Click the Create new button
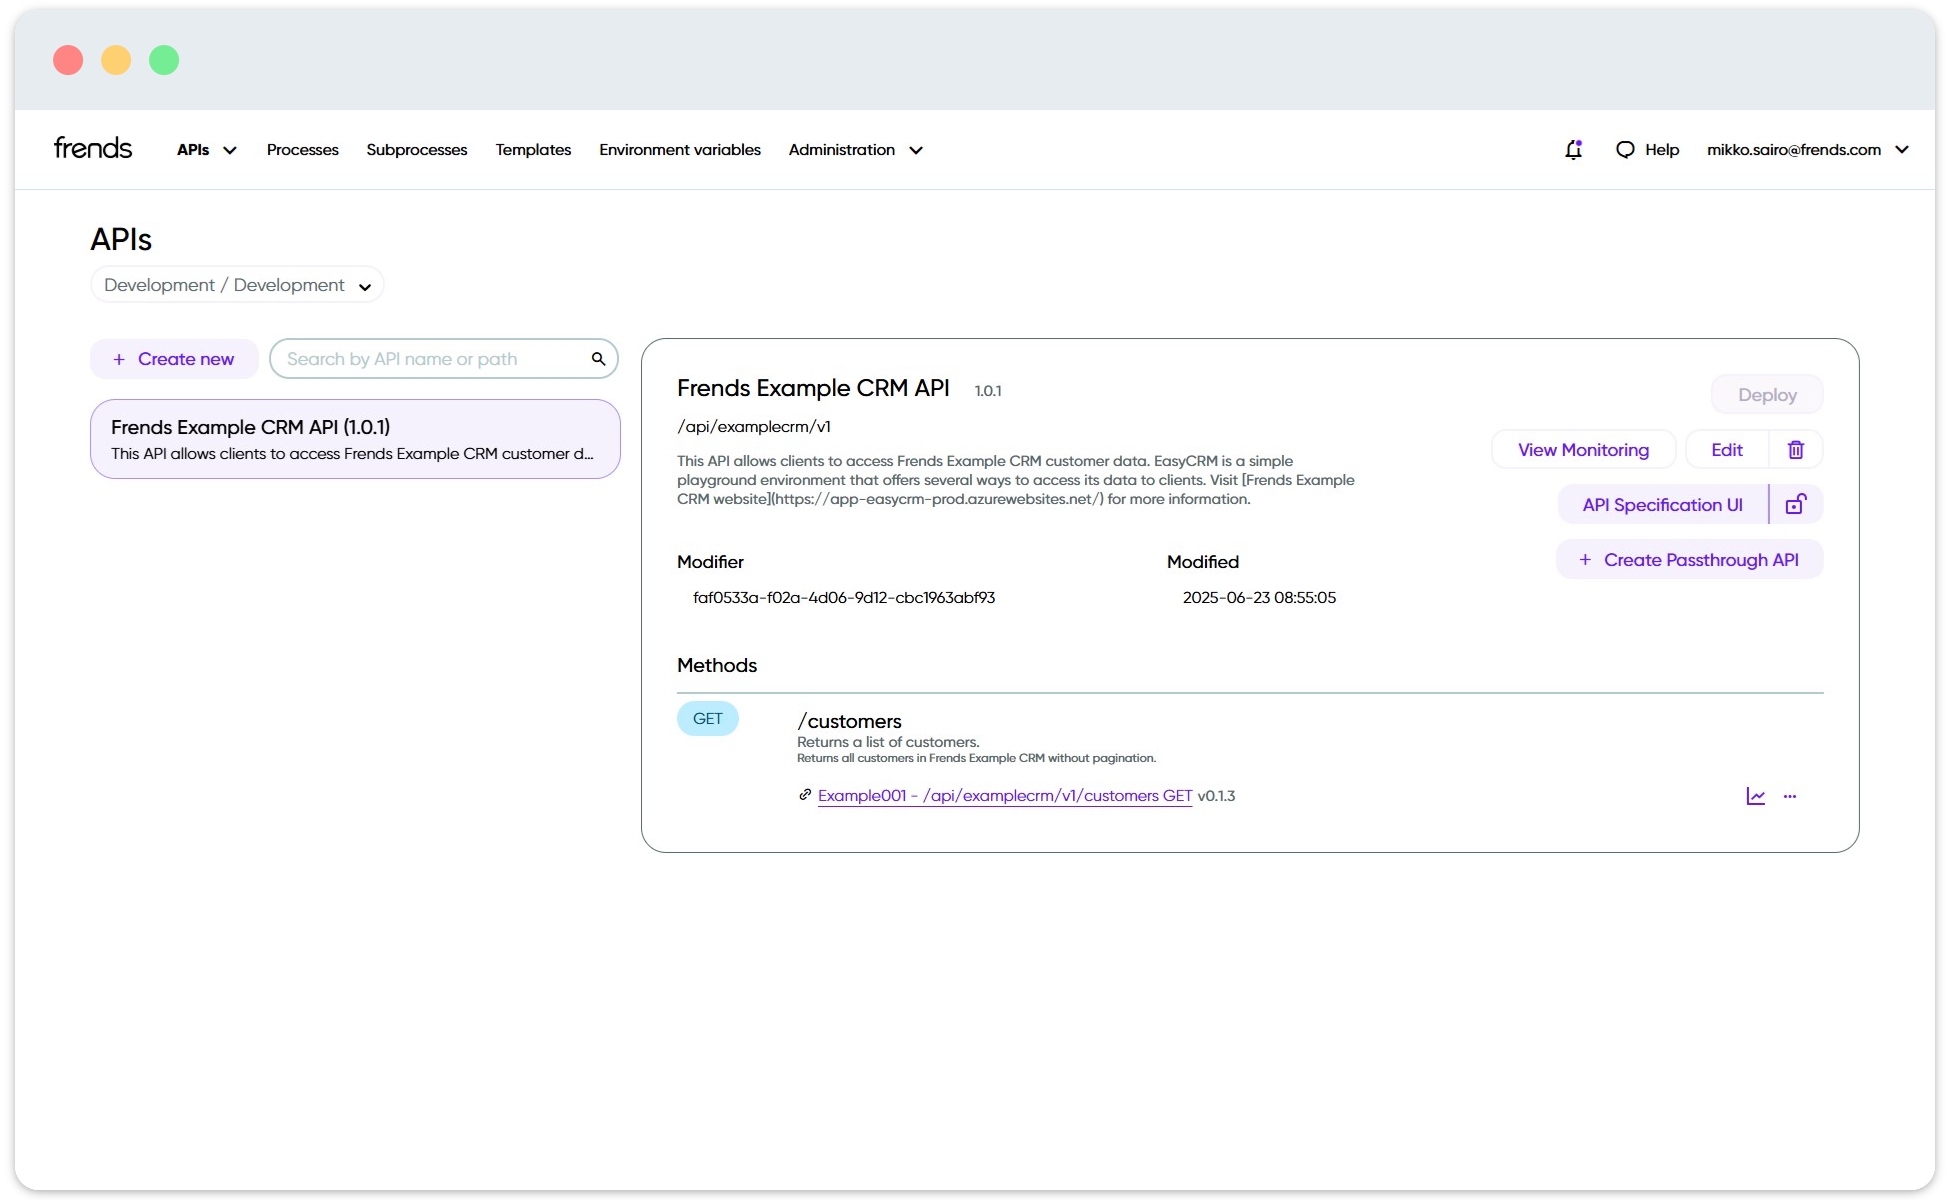 coord(174,359)
